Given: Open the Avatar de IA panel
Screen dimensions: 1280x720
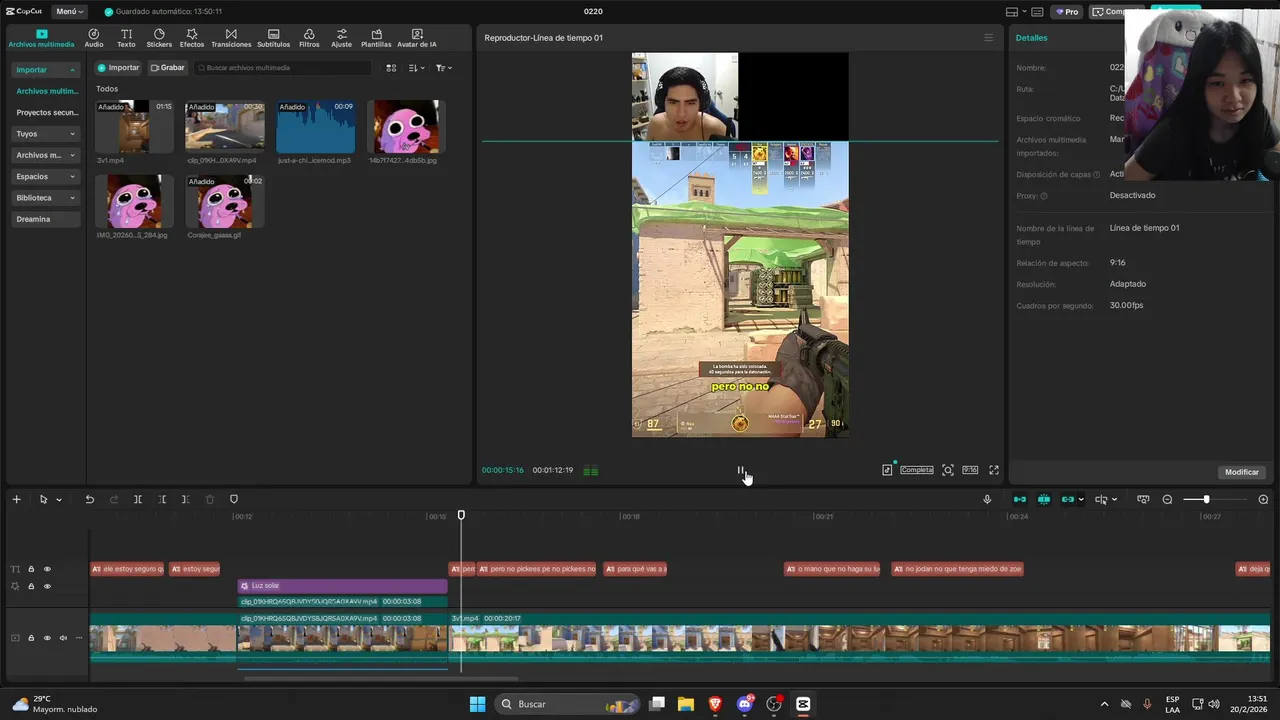Looking at the screenshot, I should pyautogui.click(x=416, y=38).
